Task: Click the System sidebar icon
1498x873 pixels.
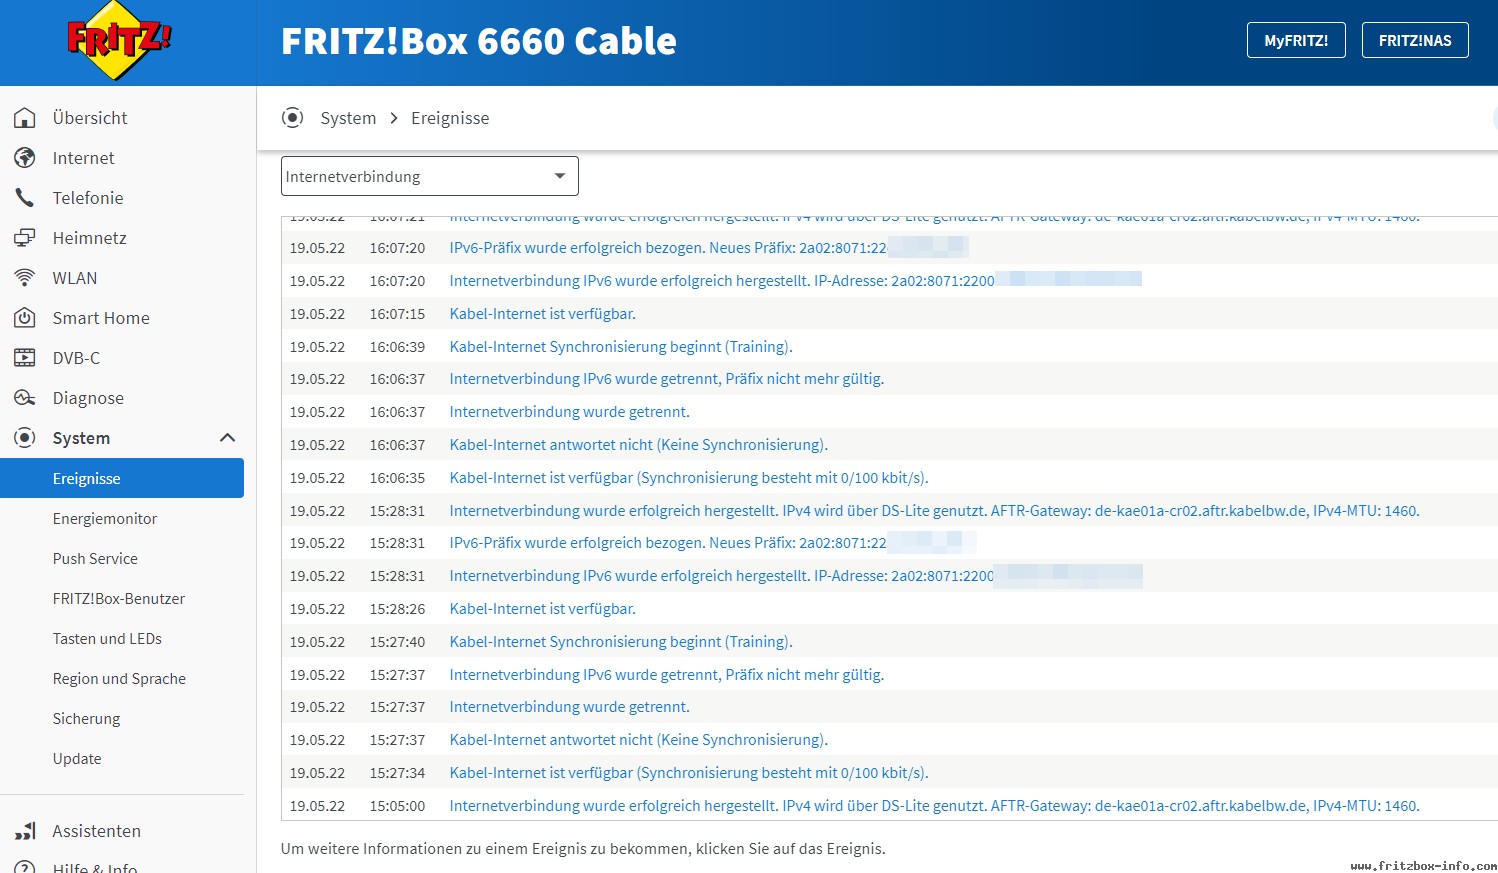Action: [25, 438]
